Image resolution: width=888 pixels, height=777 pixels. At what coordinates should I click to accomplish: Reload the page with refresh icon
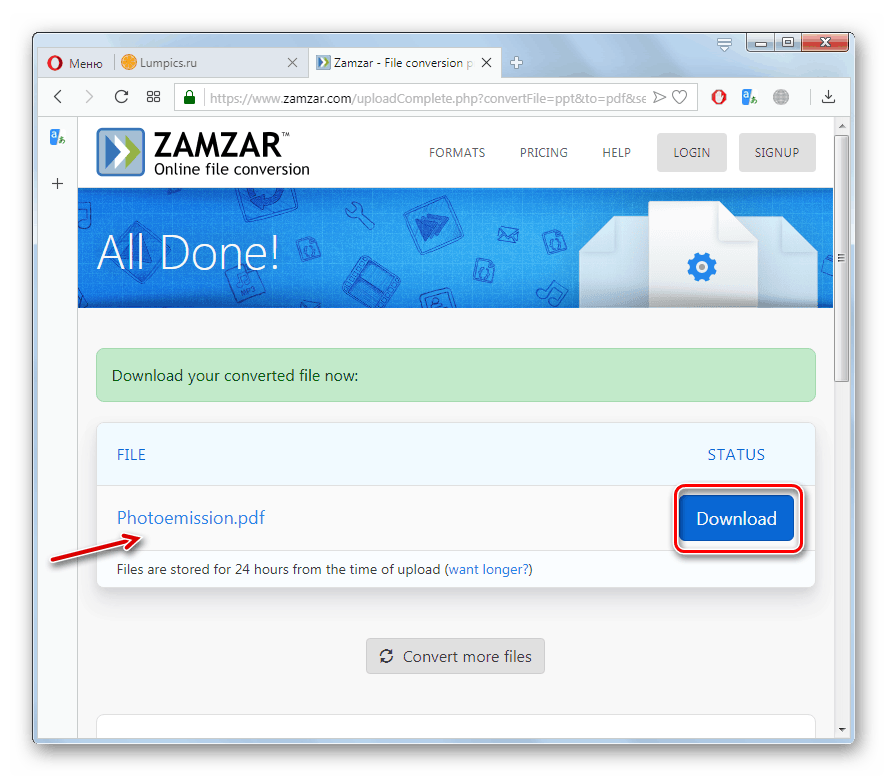tap(121, 97)
